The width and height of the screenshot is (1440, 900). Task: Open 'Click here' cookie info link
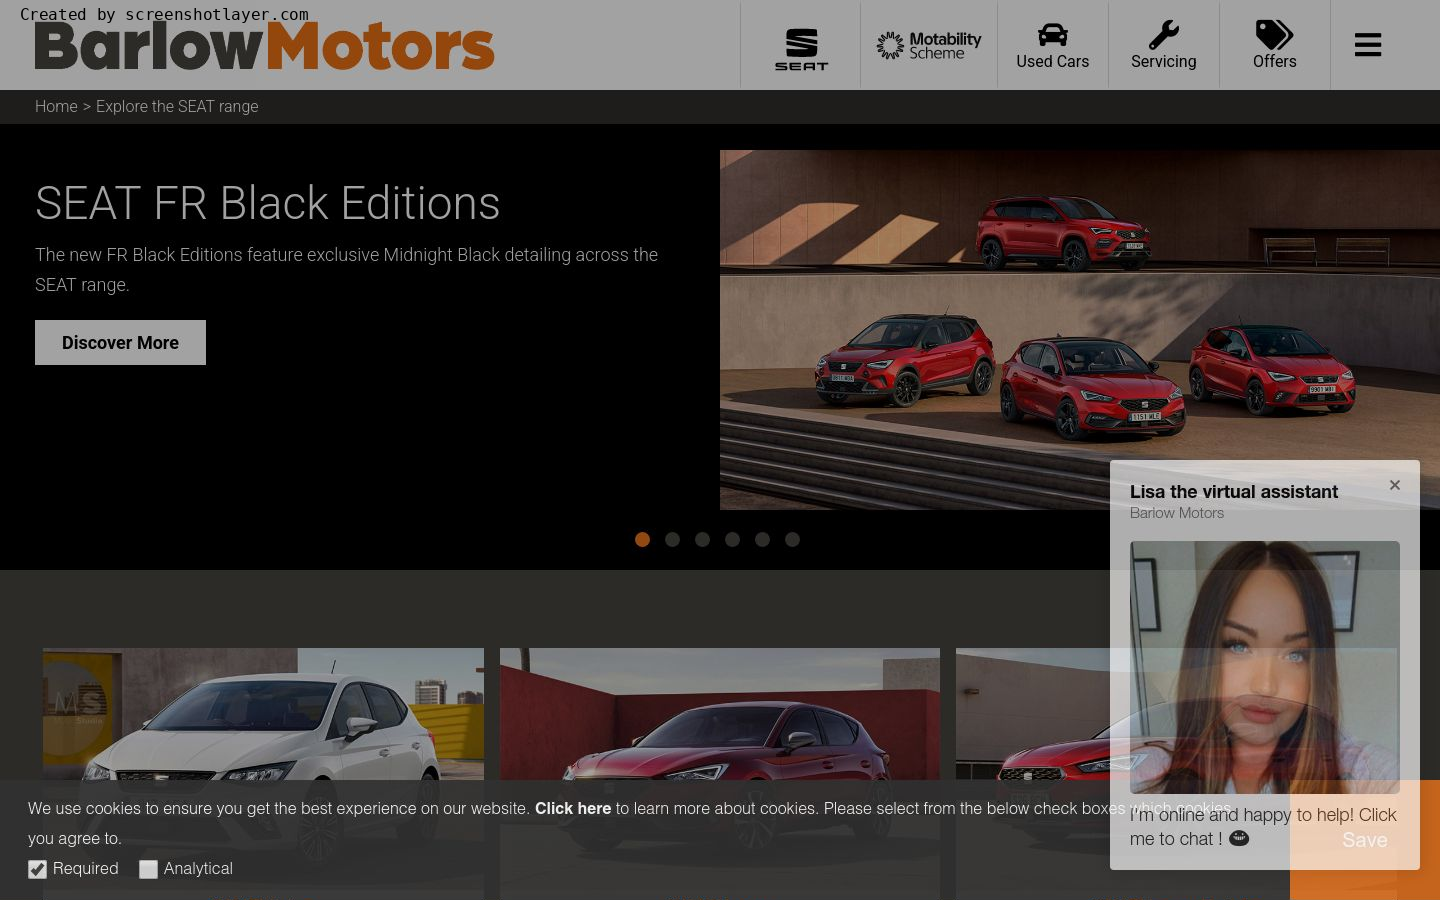[x=573, y=808]
